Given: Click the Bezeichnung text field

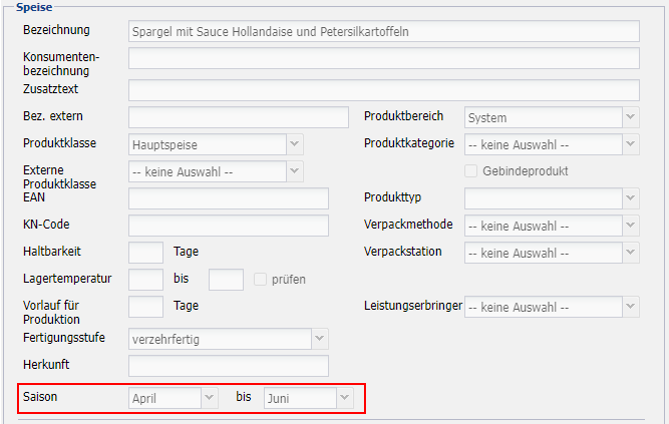Looking at the screenshot, I should click(x=383, y=31).
